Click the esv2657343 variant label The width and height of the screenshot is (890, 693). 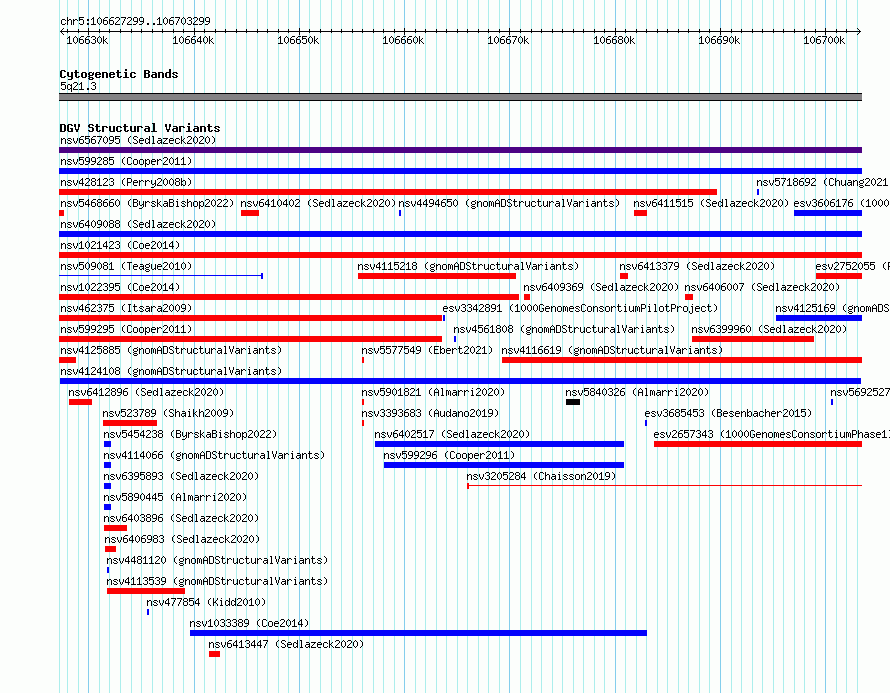(771, 434)
